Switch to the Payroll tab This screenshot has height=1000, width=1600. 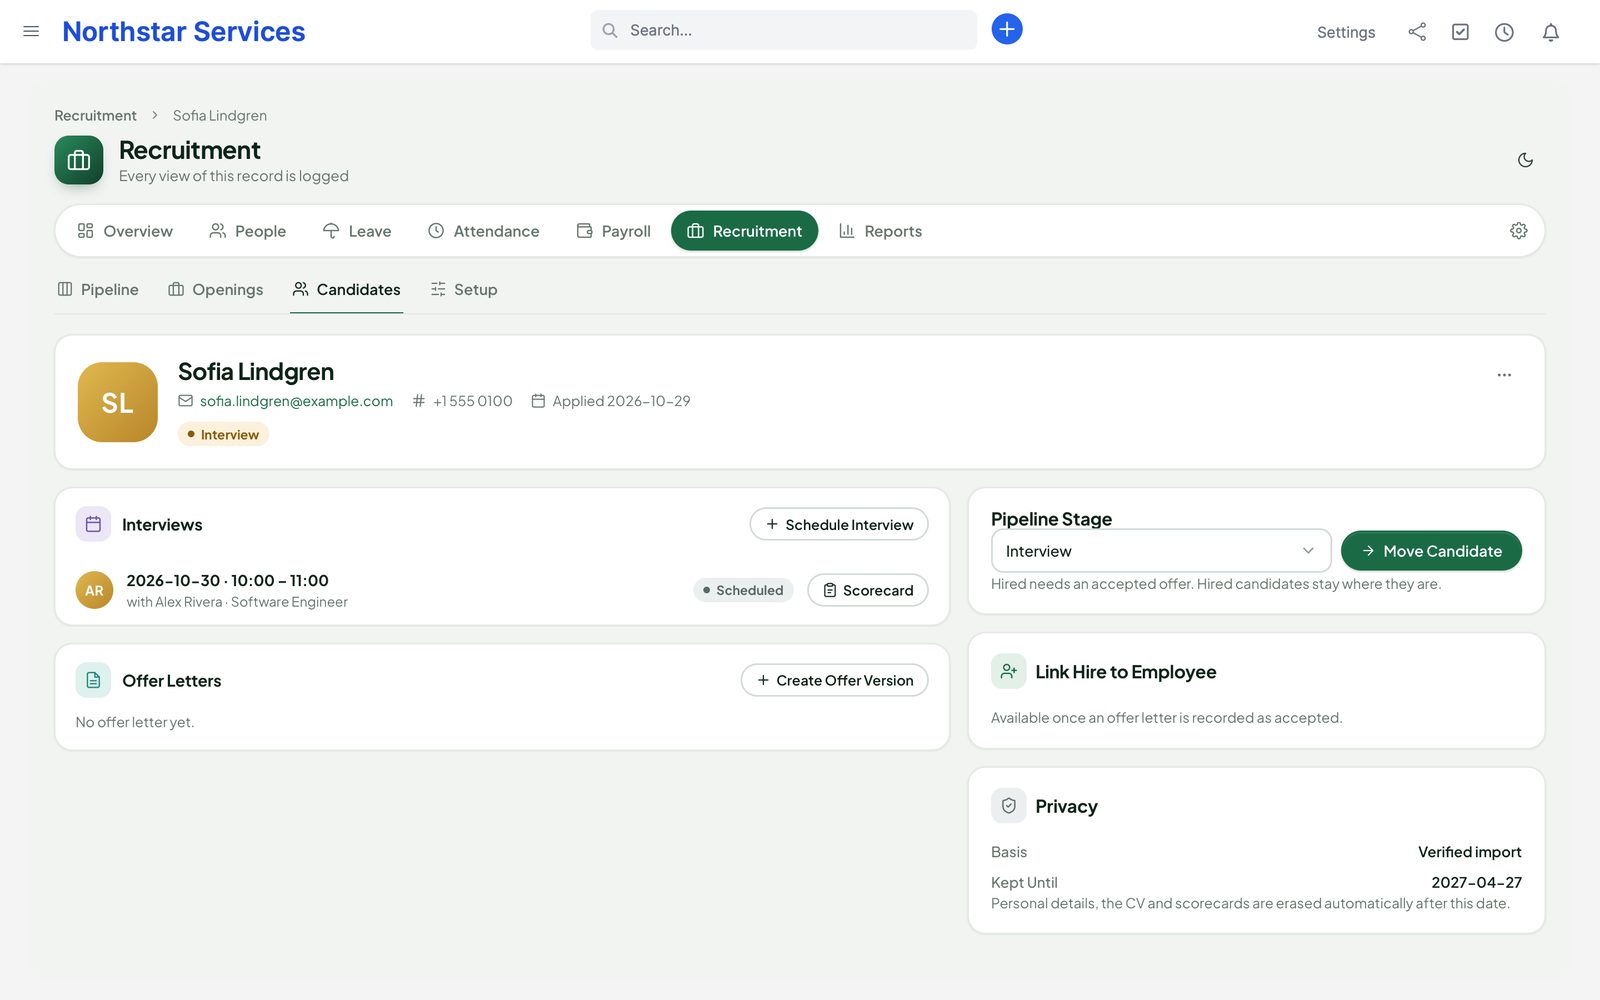tap(614, 231)
